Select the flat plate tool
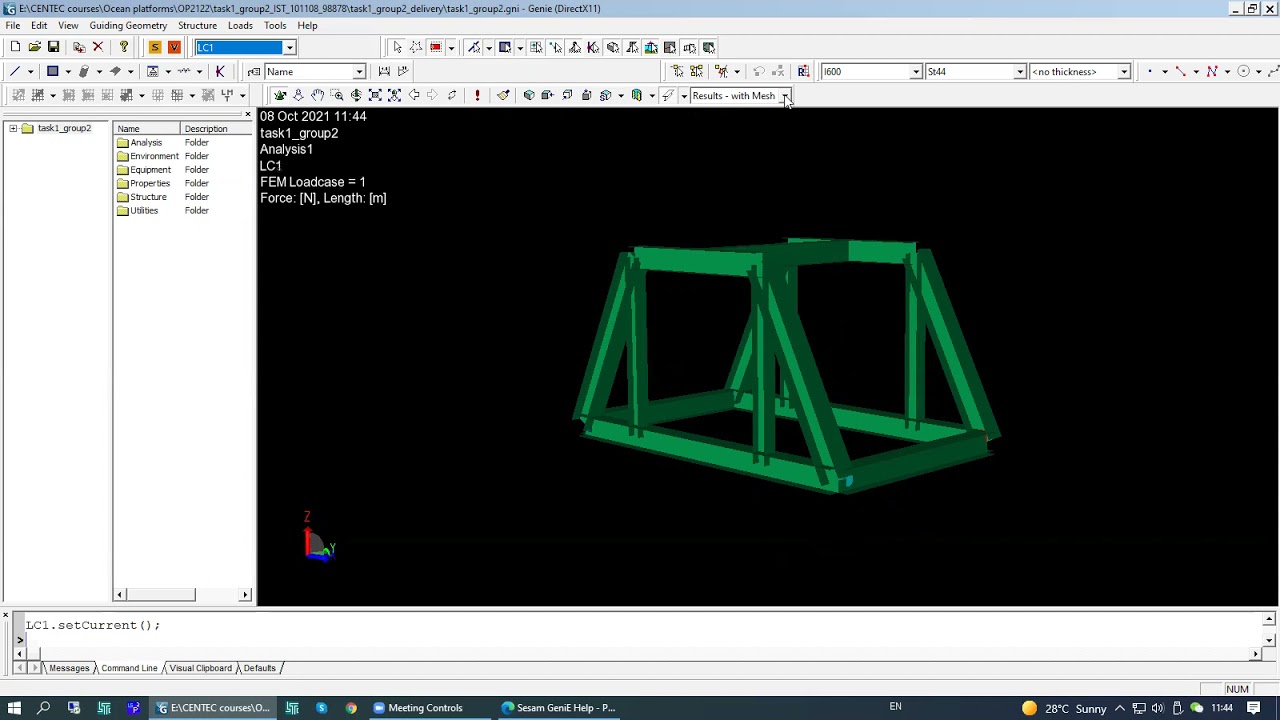The width and height of the screenshot is (1280, 720). [52, 71]
